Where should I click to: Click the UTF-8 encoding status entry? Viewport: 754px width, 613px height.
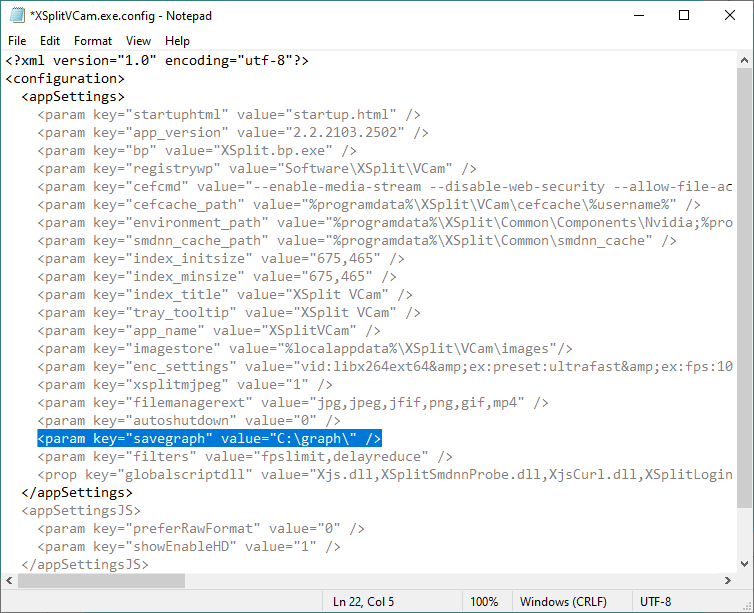point(655,602)
